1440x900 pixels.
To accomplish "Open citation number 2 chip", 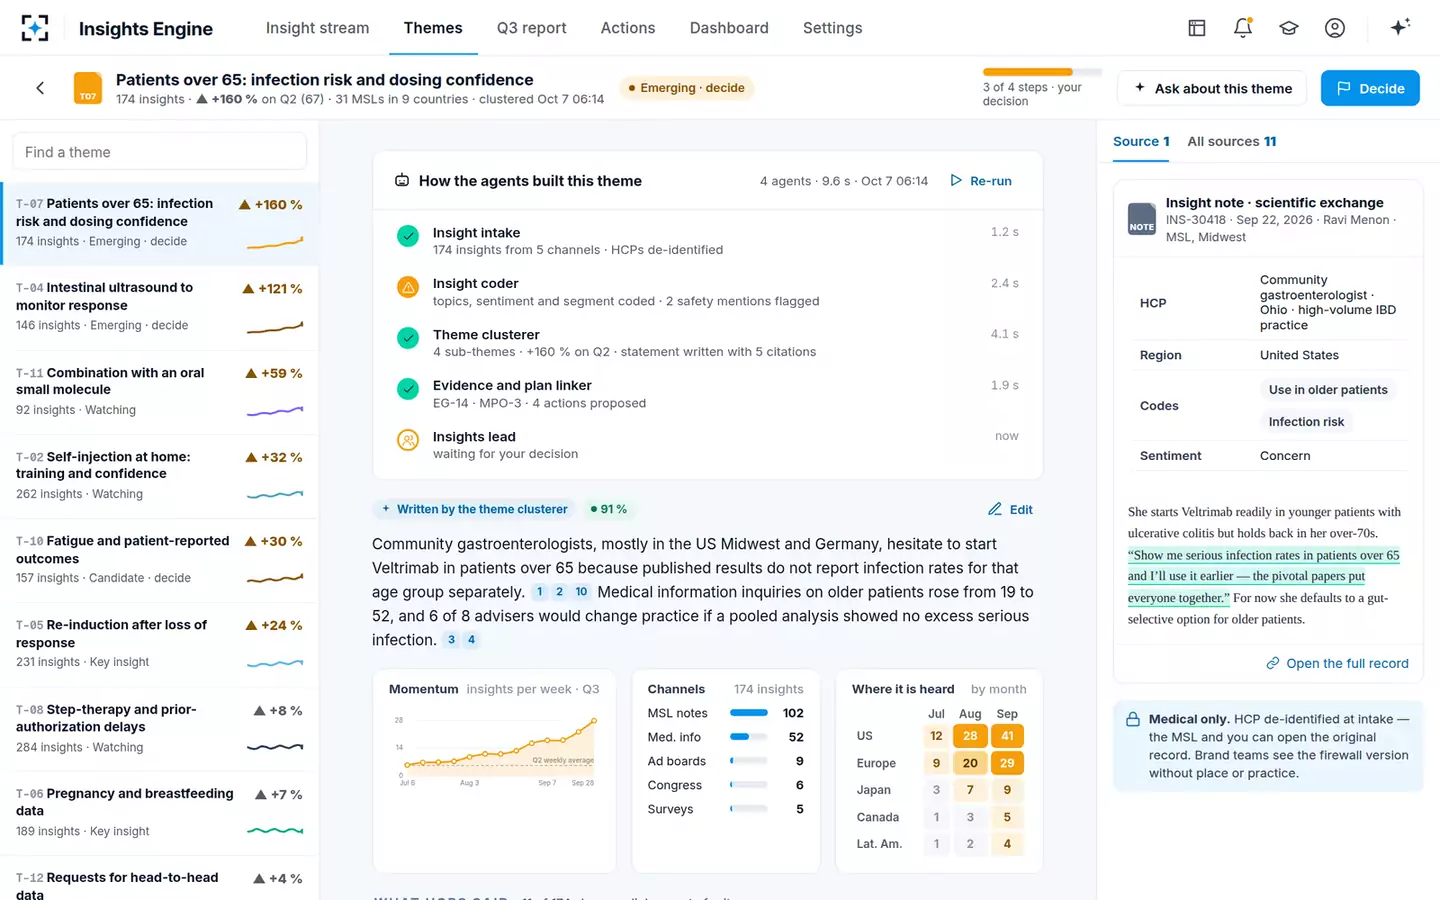I will point(559,592).
